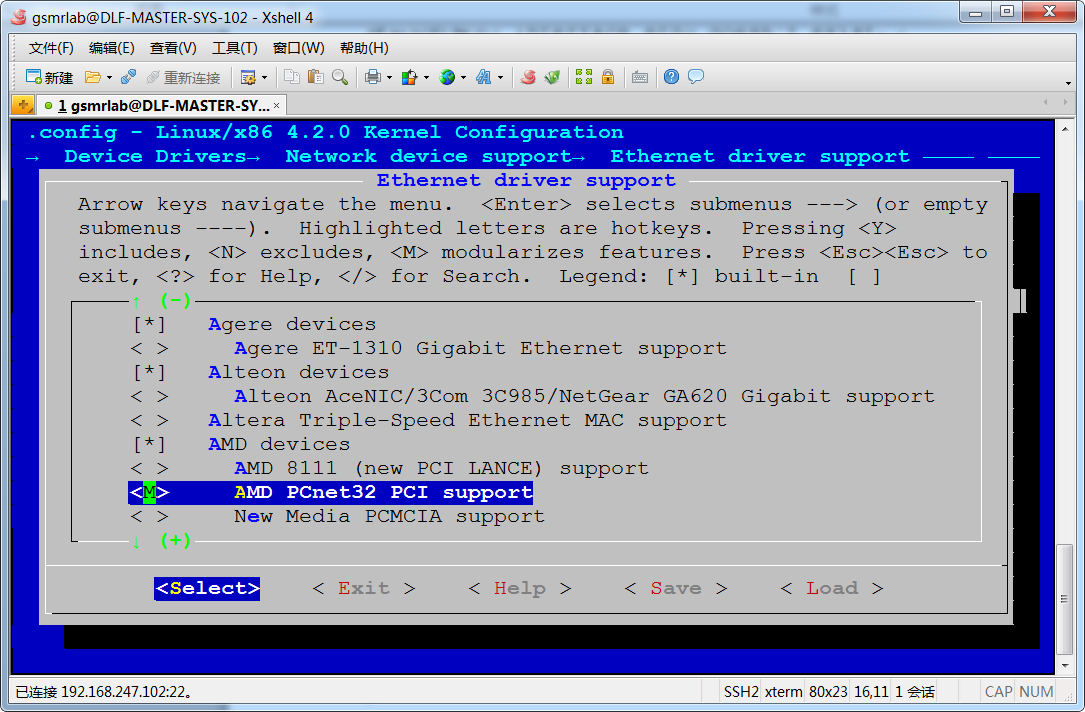
Task: Click the terminal scrollbar thumb
Action: pos(1064,599)
